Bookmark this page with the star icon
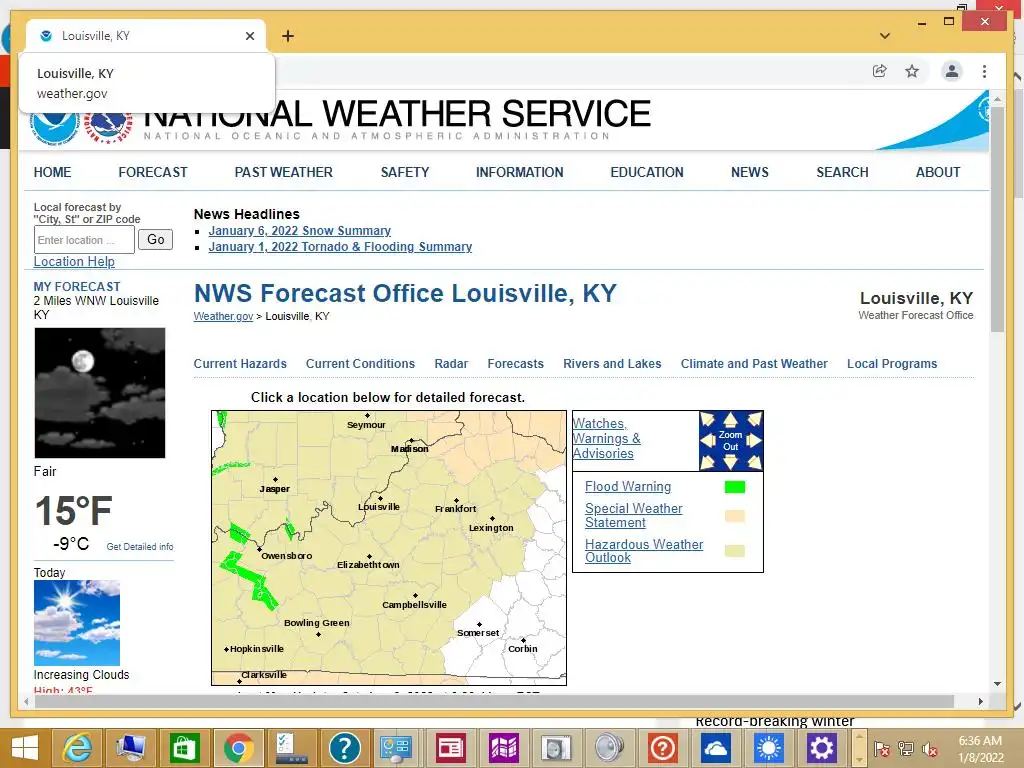 point(912,71)
